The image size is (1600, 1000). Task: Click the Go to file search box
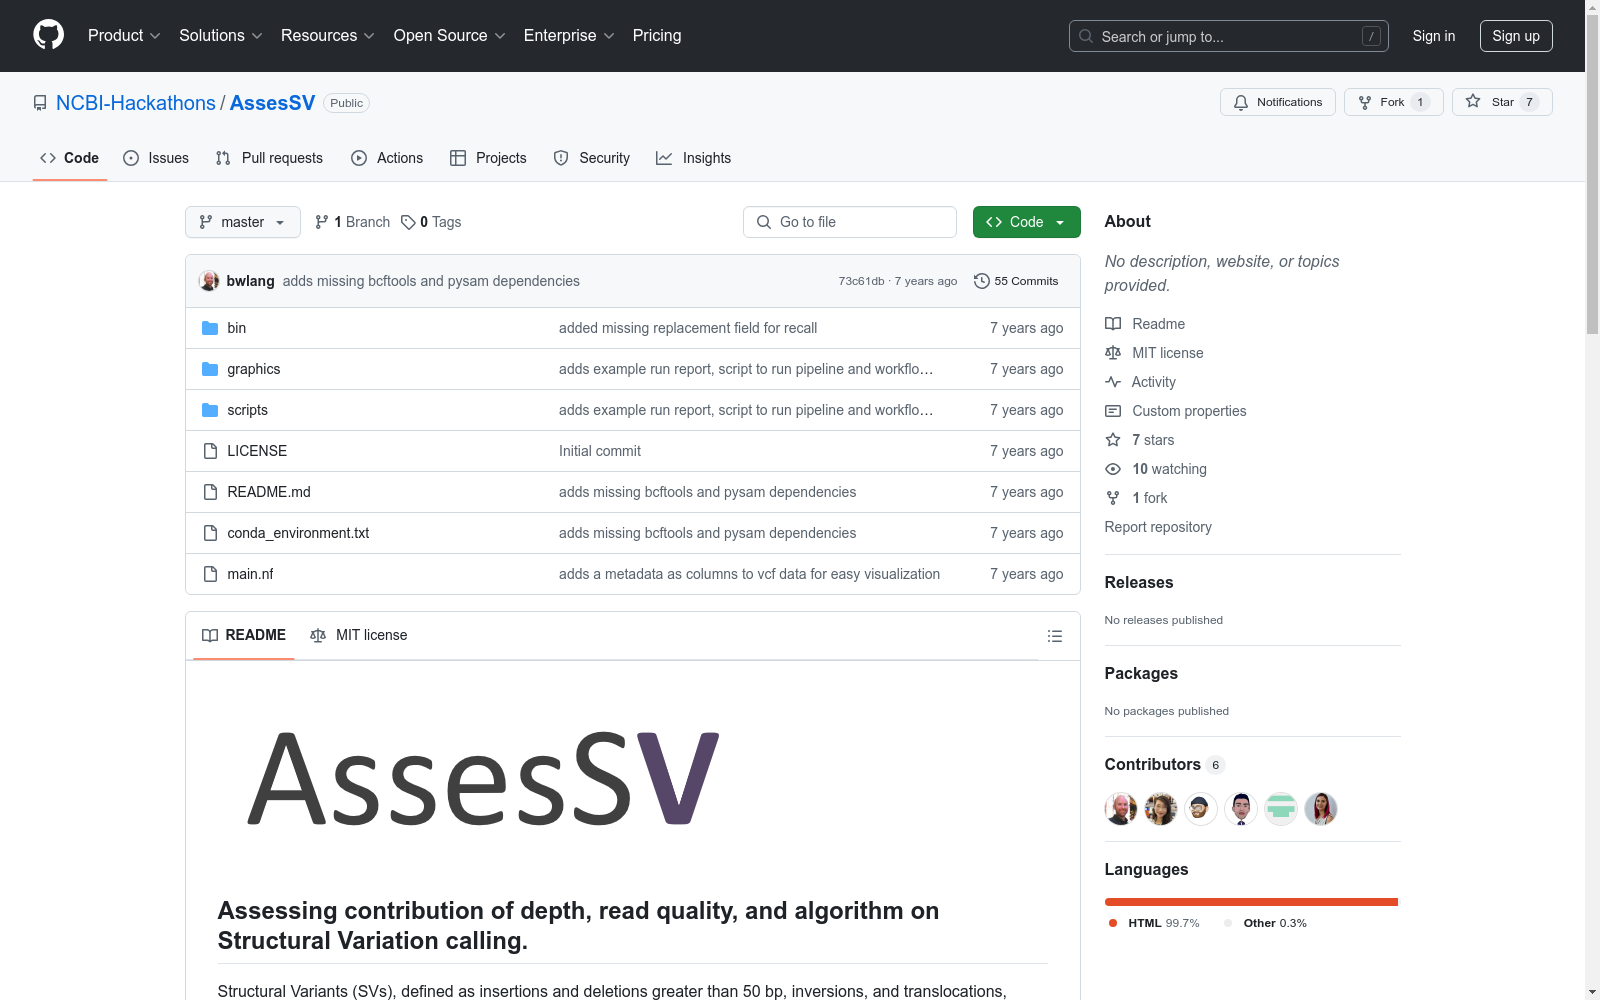point(850,222)
